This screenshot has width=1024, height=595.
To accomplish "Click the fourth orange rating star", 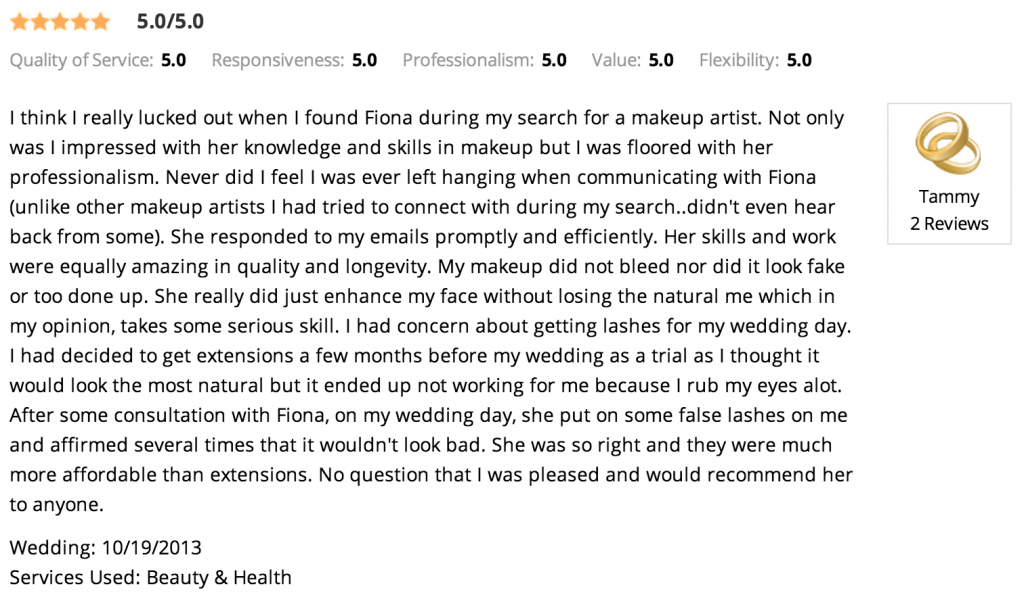I will coord(80,22).
